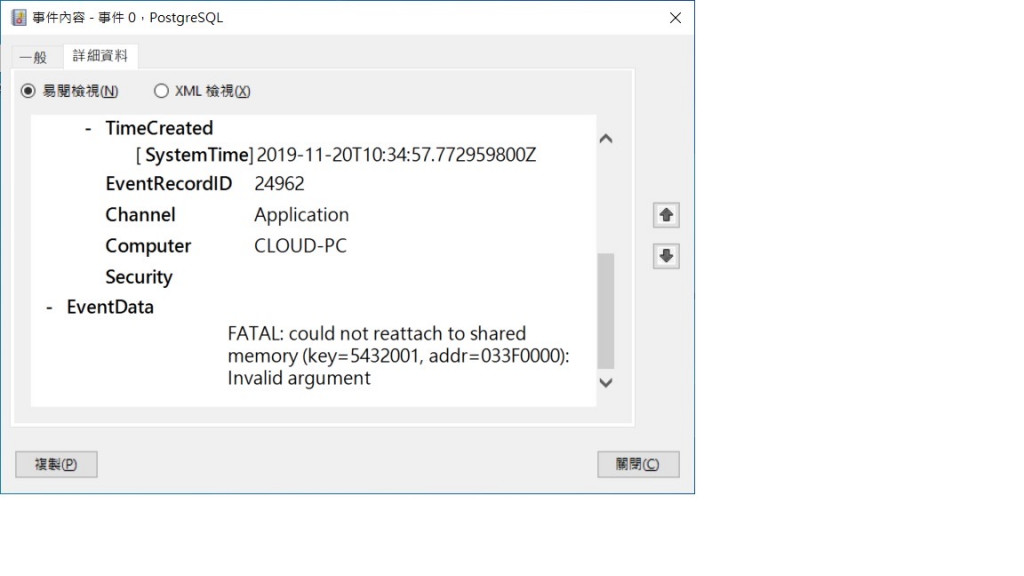This screenshot has height=576, width=1024.
Task: Select the Channel Application row
Action: (x=227, y=215)
